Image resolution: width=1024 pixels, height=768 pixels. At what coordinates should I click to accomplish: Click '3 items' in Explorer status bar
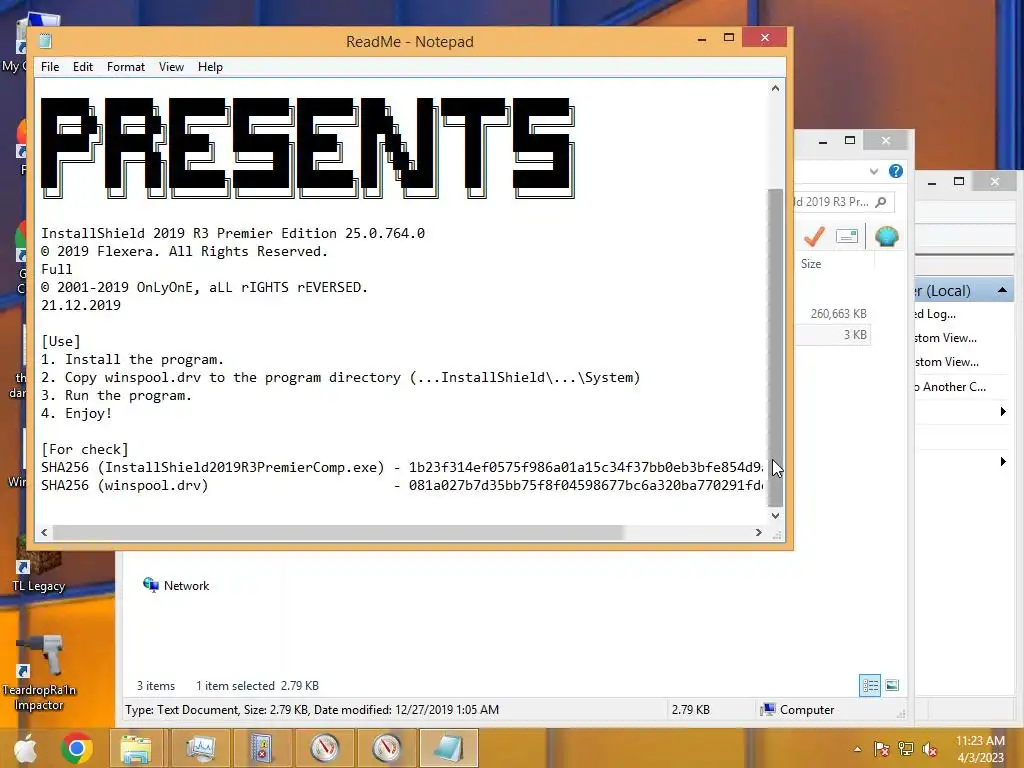pyautogui.click(x=155, y=686)
